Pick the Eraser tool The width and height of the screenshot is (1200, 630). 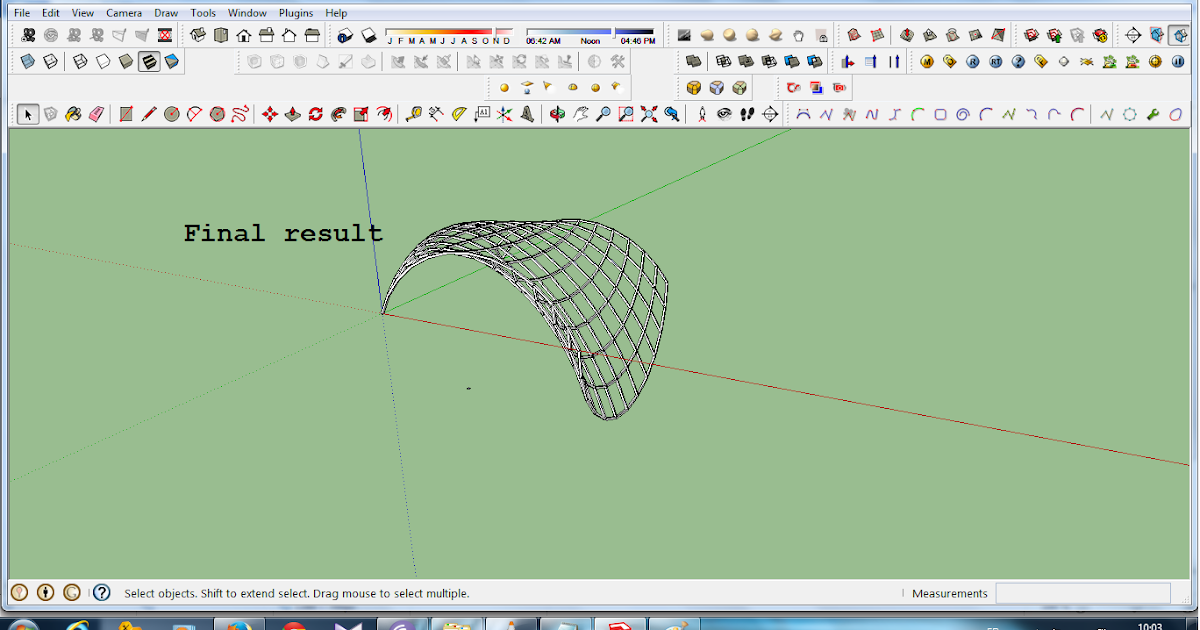point(96,114)
